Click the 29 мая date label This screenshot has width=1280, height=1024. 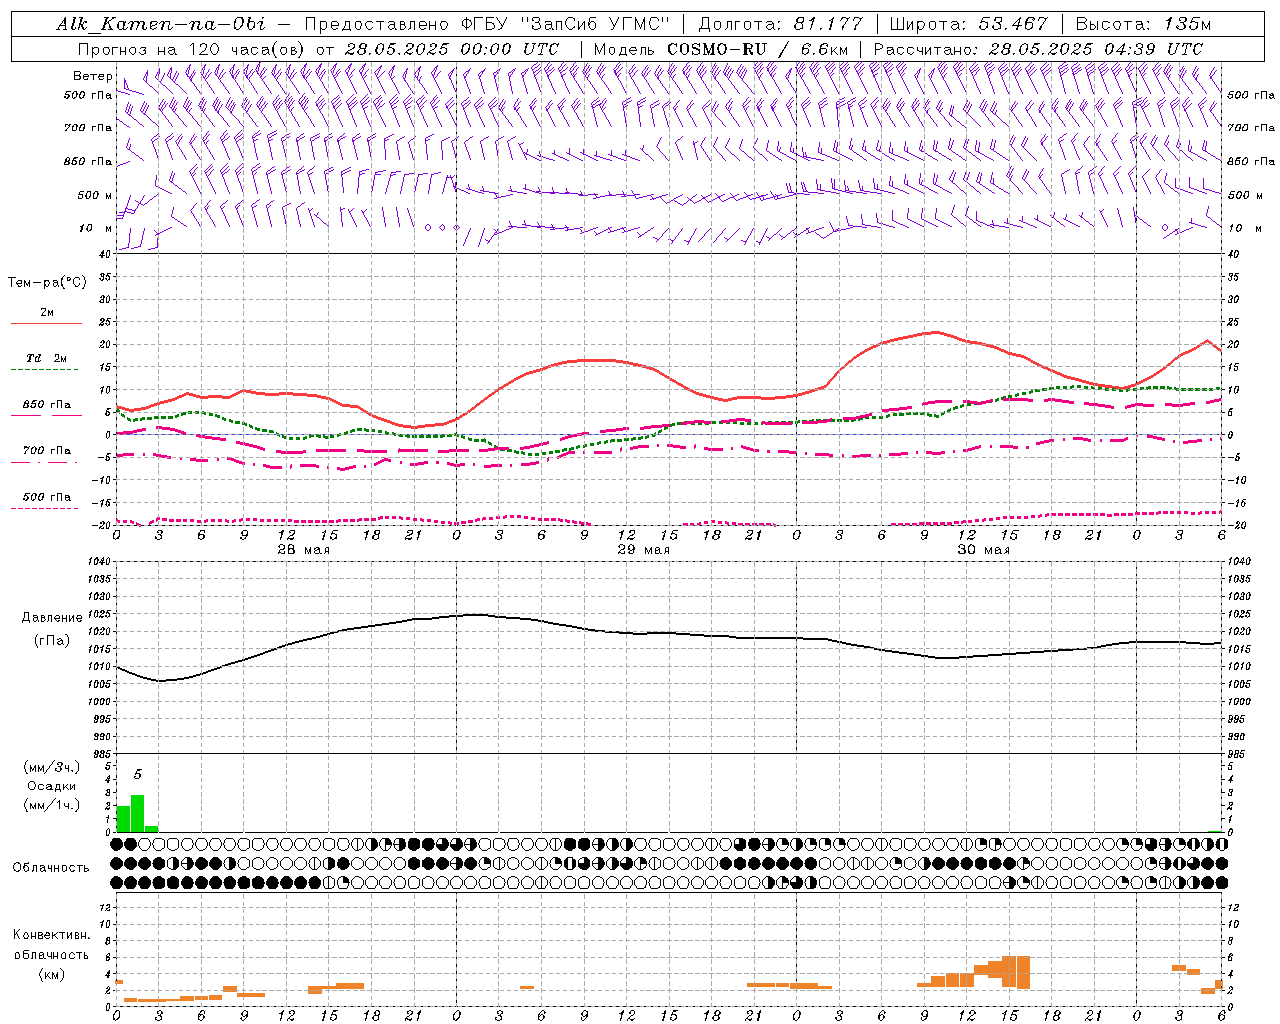click(643, 550)
